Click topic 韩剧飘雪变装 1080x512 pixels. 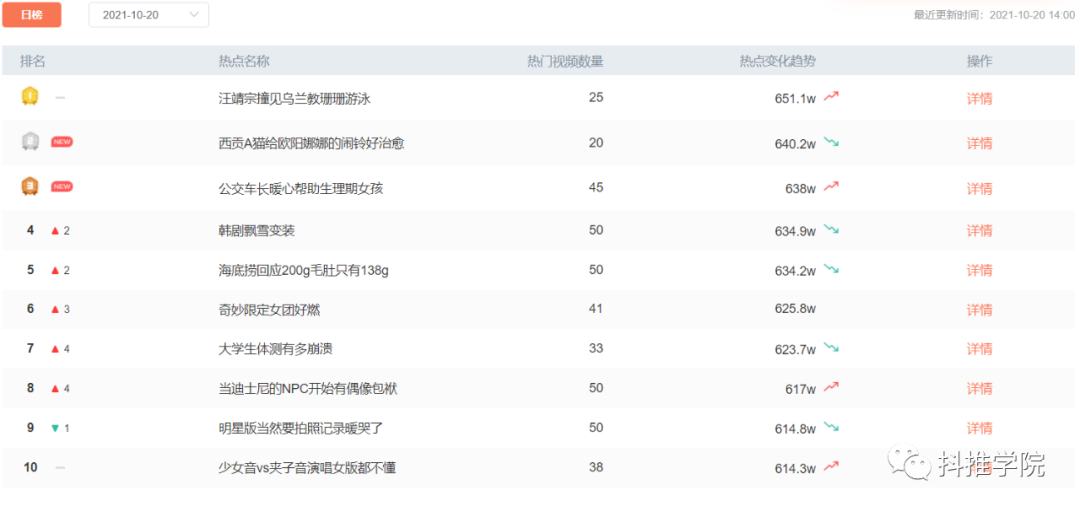click(x=257, y=230)
